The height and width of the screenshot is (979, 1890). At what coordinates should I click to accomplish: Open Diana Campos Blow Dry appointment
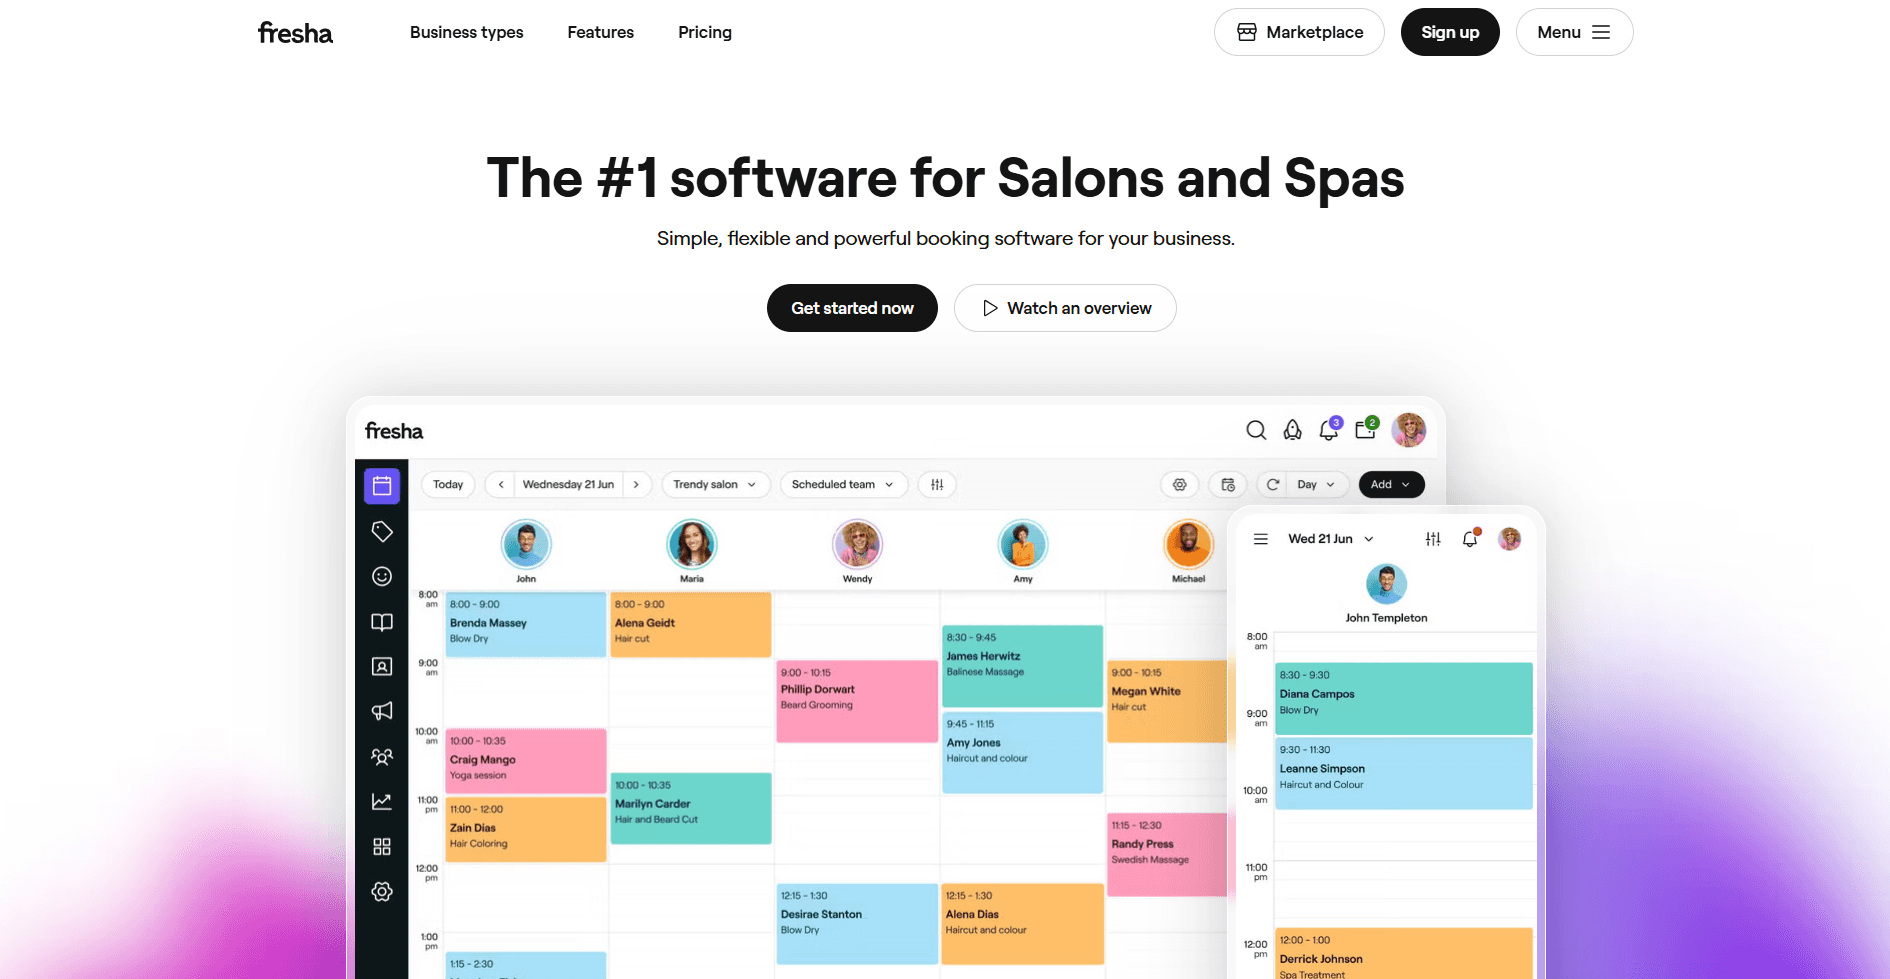1404,699
